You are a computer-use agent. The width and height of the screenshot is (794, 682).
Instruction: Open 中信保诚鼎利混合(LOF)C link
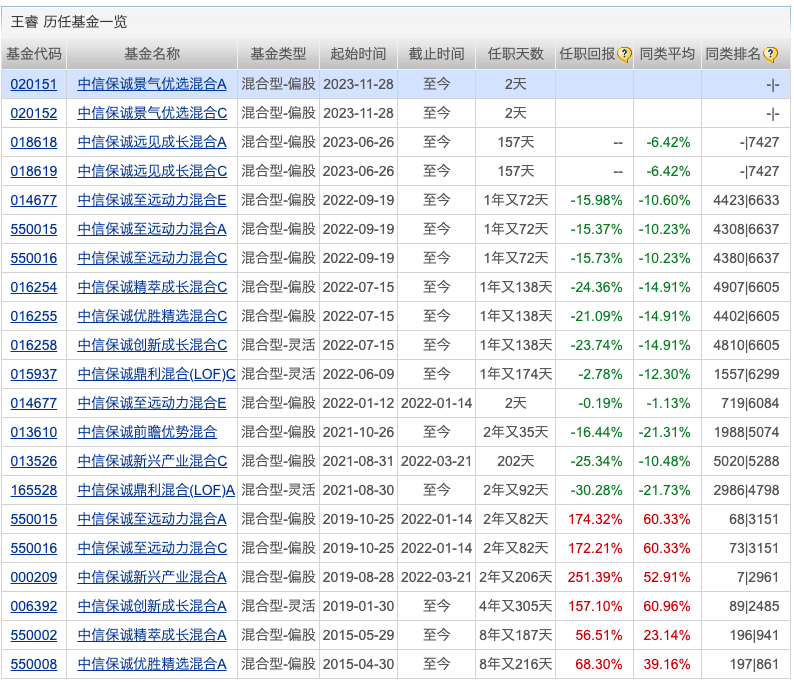tap(156, 374)
